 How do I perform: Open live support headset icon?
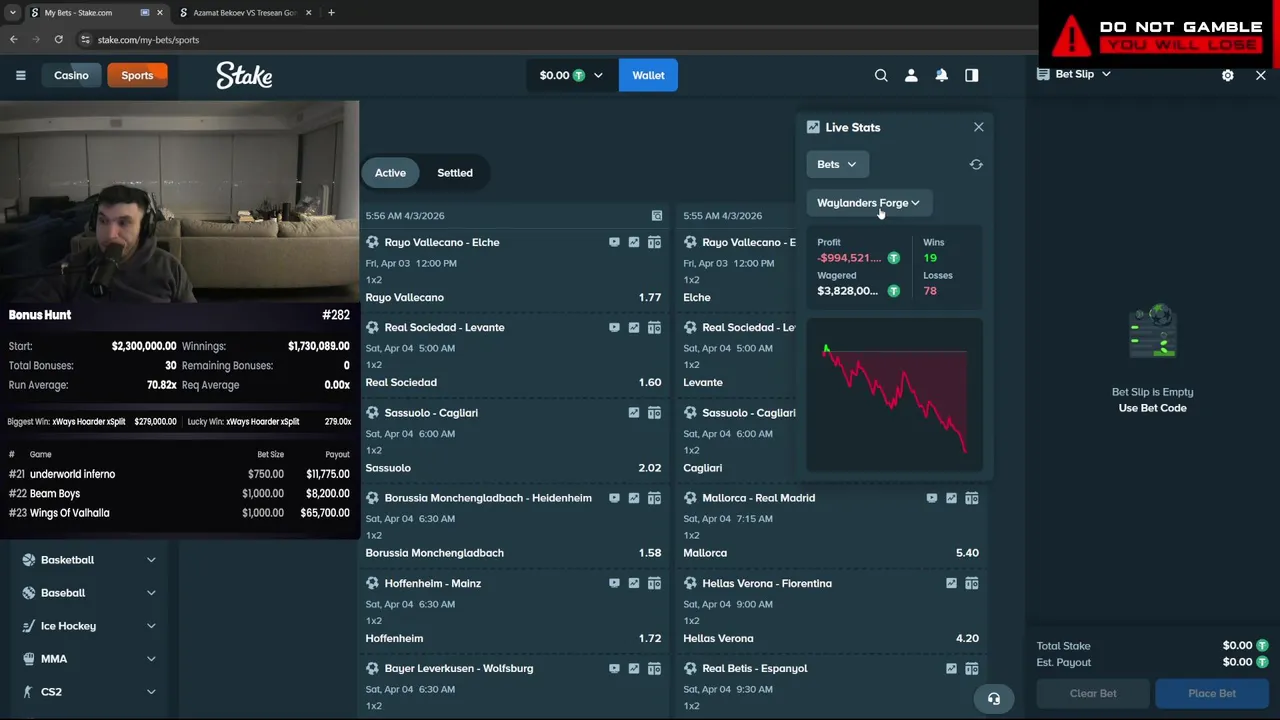pyautogui.click(x=994, y=698)
